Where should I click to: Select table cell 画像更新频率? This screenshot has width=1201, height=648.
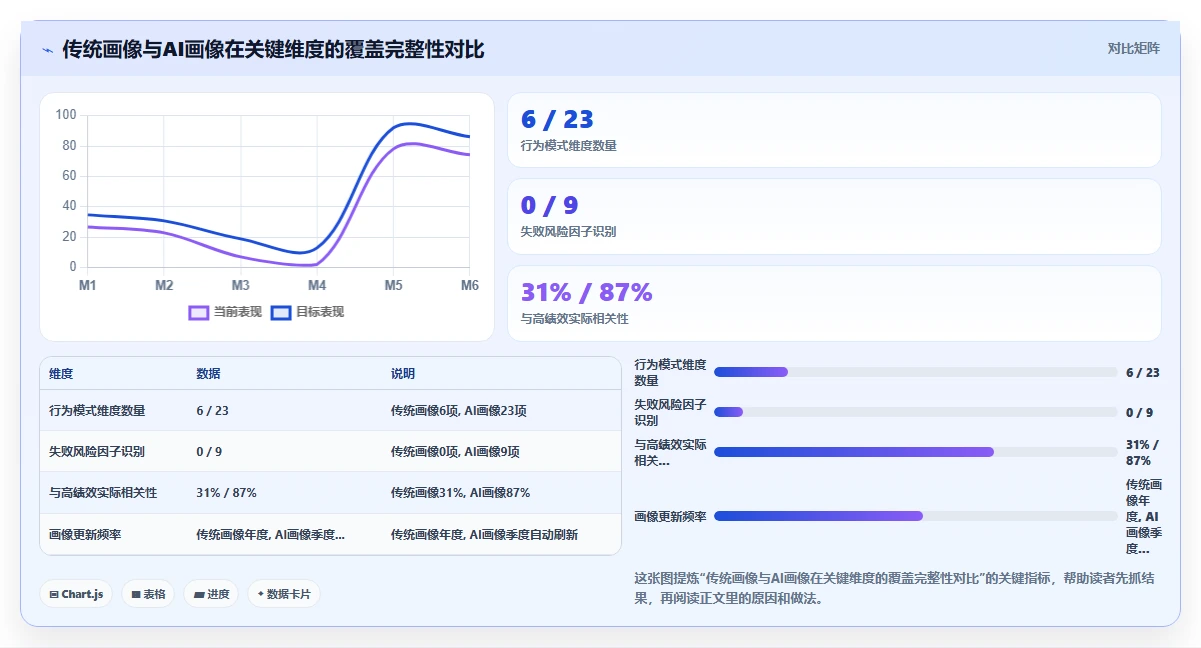click(x=85, y=535)
